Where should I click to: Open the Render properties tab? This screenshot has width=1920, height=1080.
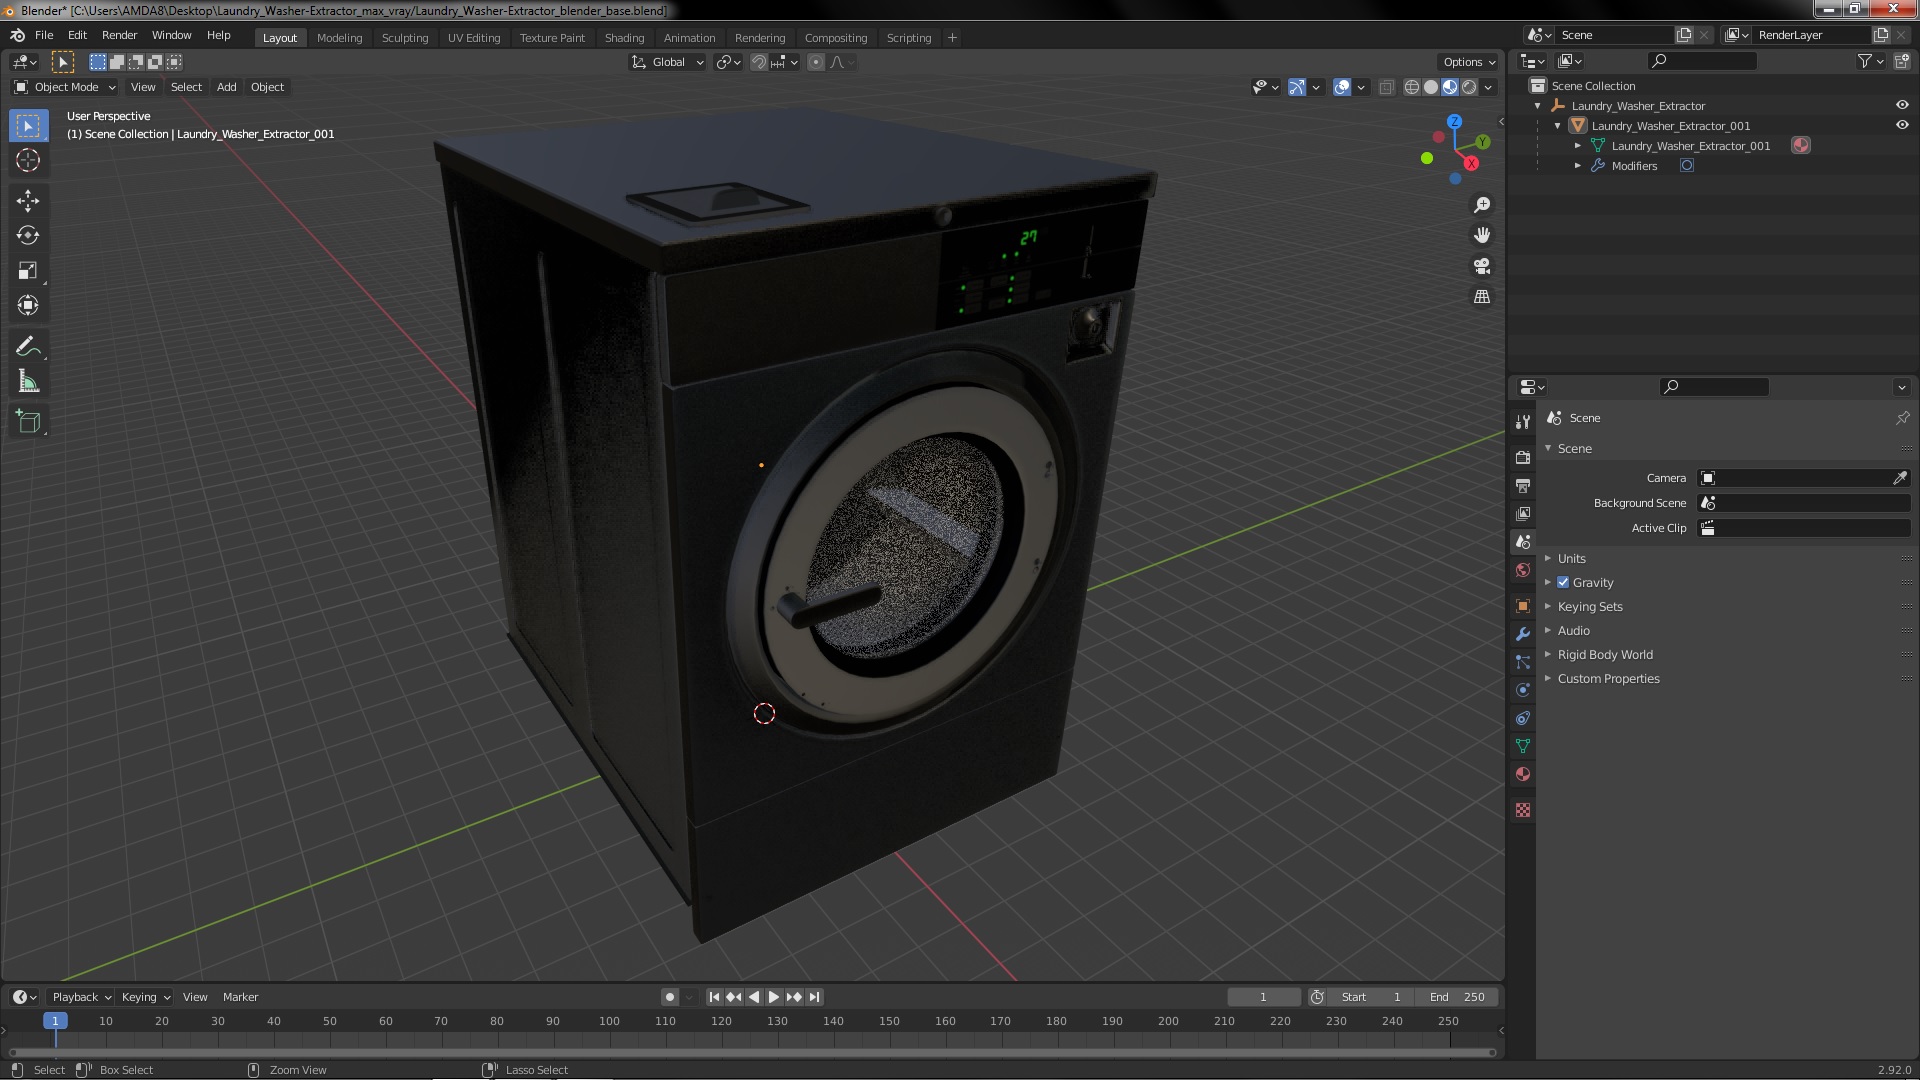coord(1522,457)
